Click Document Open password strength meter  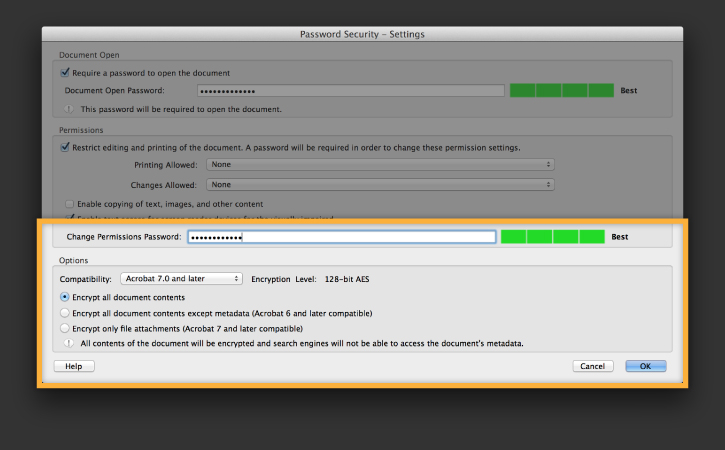pos(562,90)
